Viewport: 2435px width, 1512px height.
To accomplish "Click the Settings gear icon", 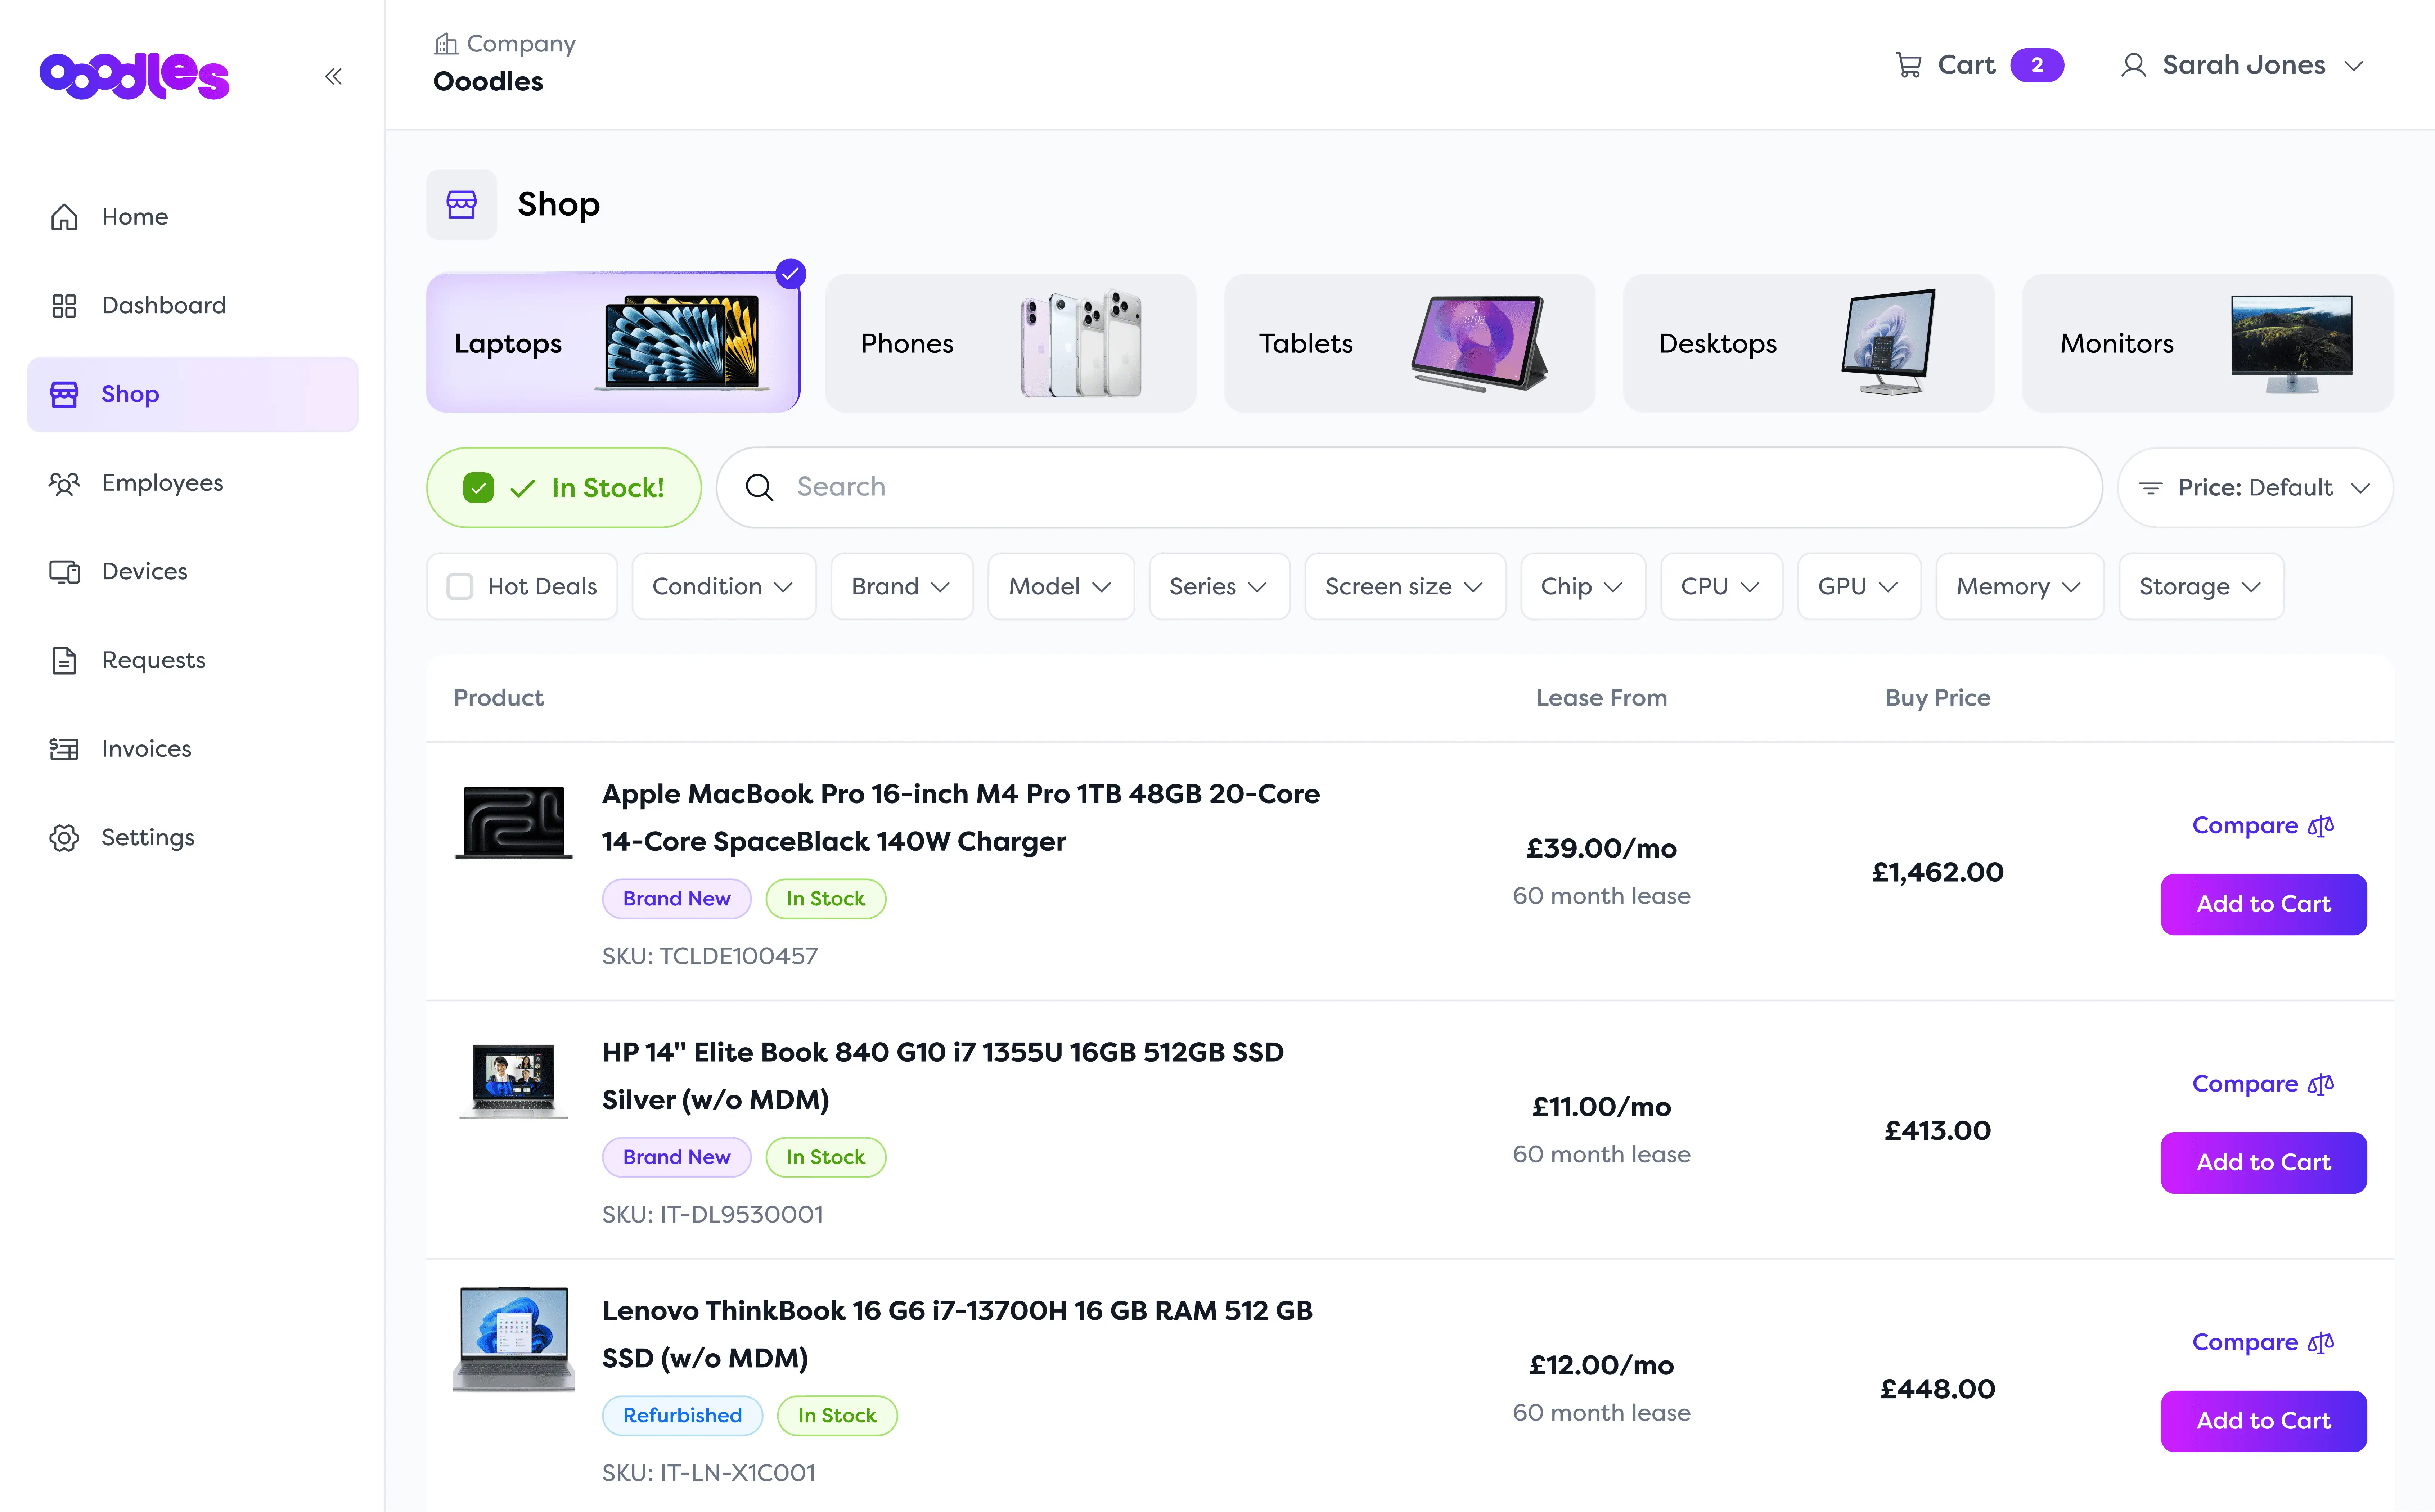I will 64,838.
